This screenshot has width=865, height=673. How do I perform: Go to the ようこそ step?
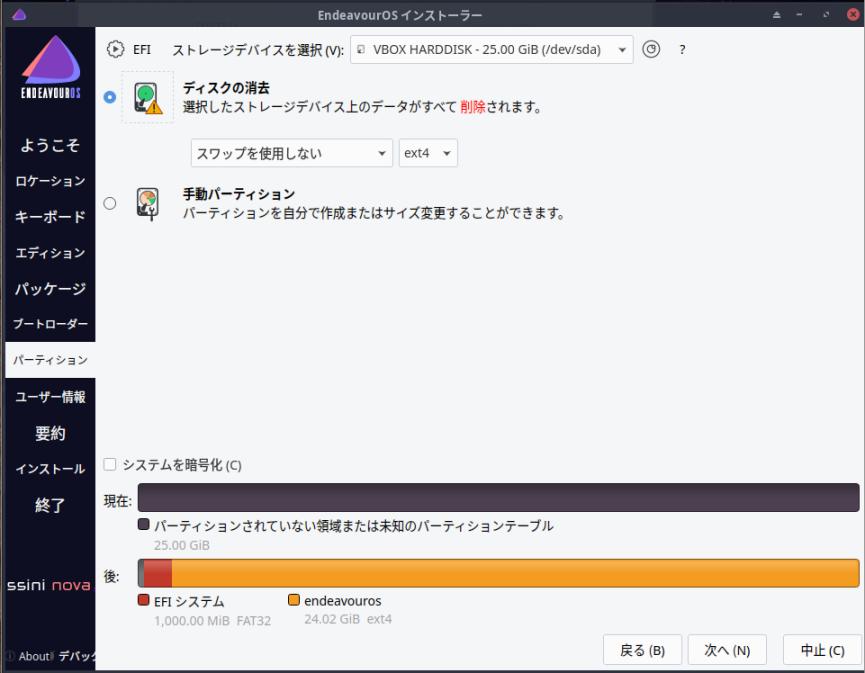coord(50,145)
